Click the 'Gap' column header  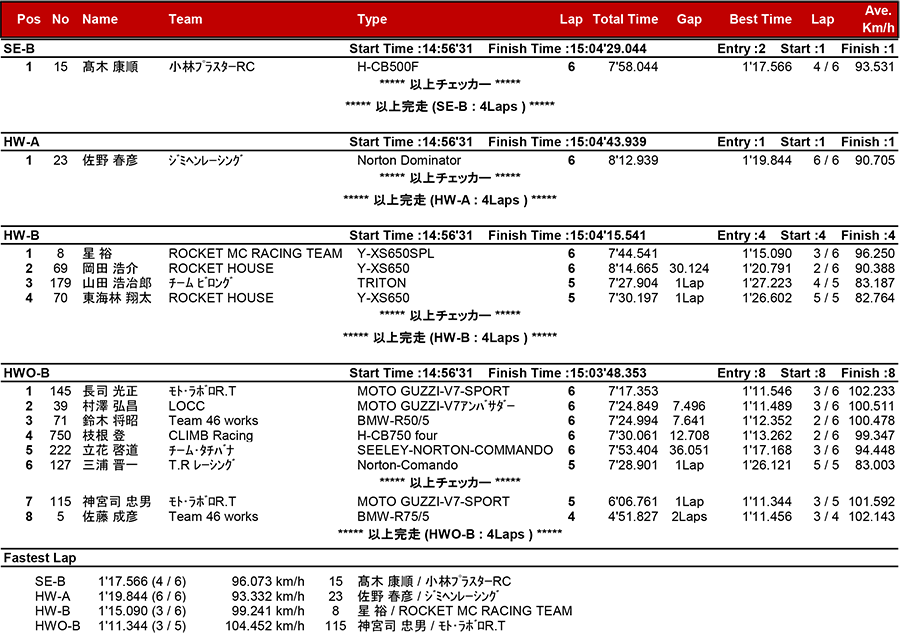point(689,19)
